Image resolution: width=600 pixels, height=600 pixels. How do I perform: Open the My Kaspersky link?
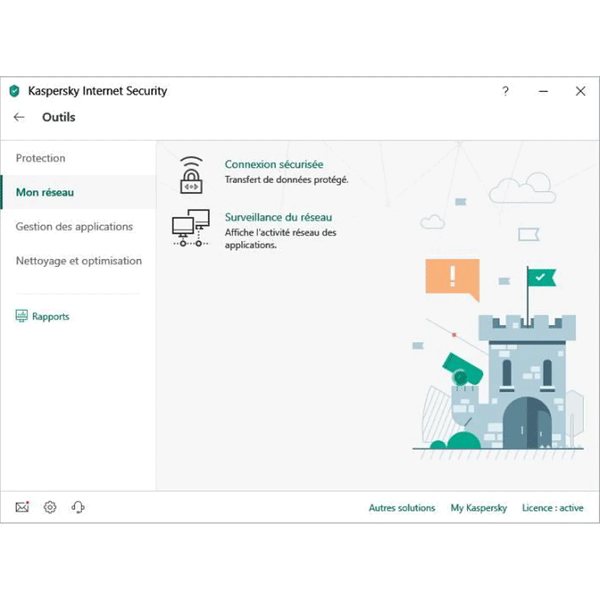[x=479, y=508]
